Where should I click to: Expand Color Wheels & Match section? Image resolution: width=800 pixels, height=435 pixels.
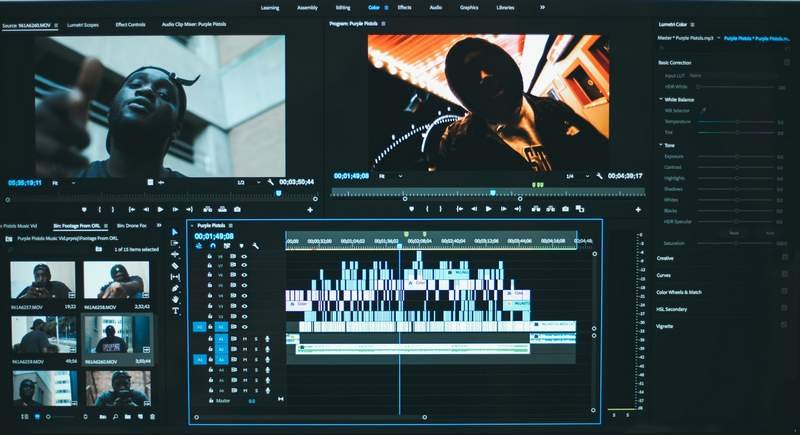679,292
